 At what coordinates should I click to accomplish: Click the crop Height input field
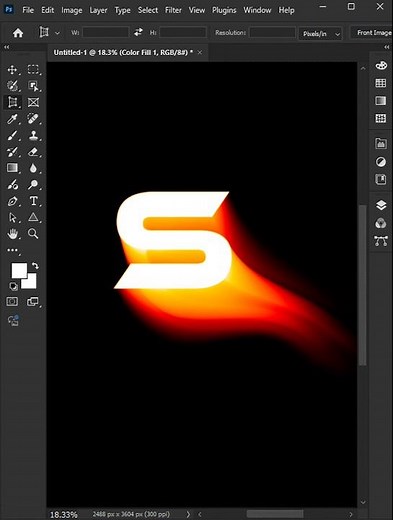[x=183, y=32]
